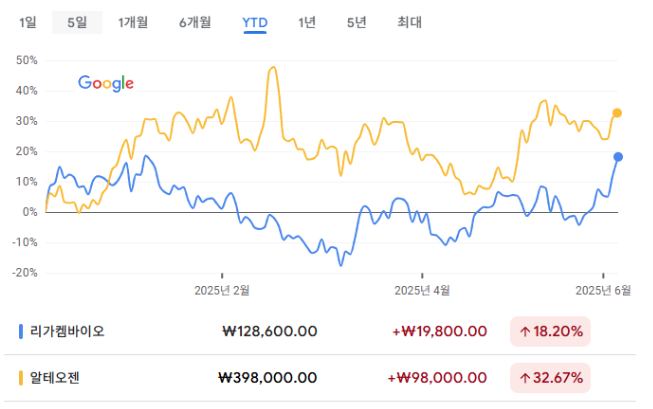653x409 pixels.
Task: Click the ↑32.67% change badge
Action: pyautogui.click(x=550, y=378)
